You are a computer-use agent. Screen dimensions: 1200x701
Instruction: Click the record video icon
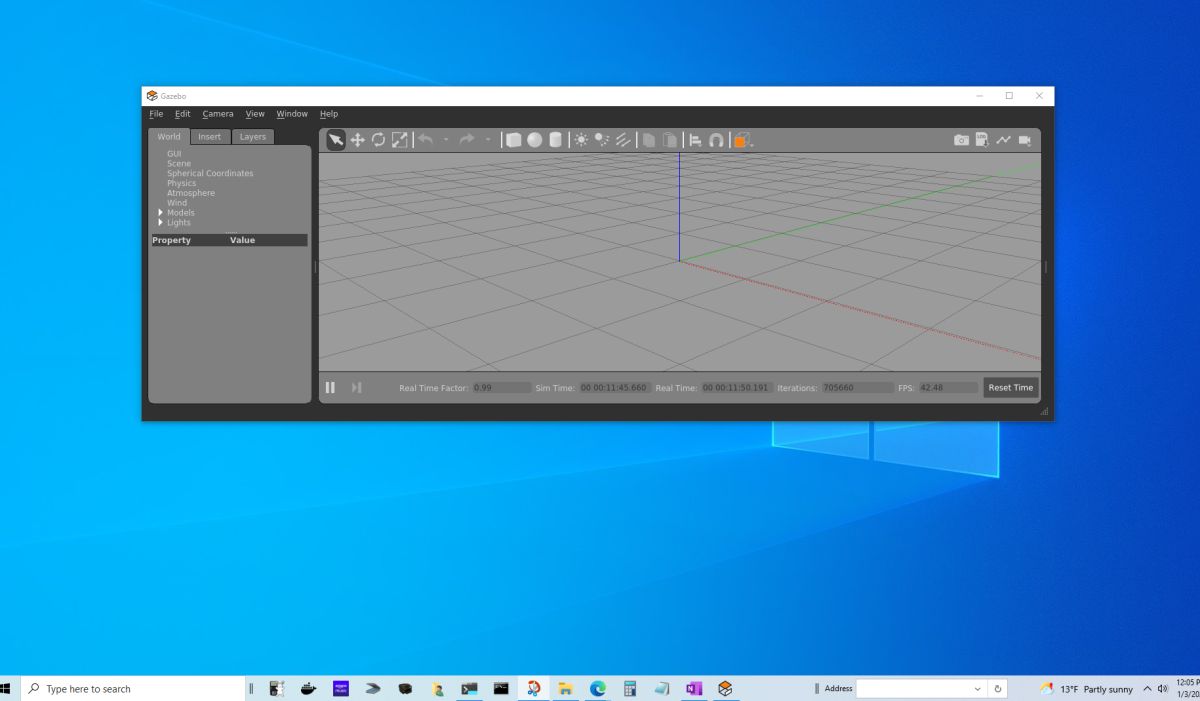coord(1024,140)
